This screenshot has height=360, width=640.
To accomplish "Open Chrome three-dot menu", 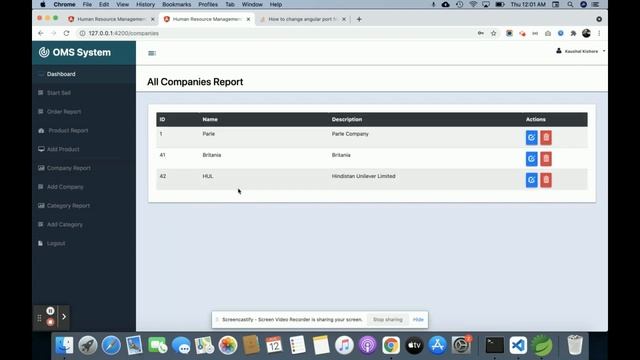I will [599, 33].
